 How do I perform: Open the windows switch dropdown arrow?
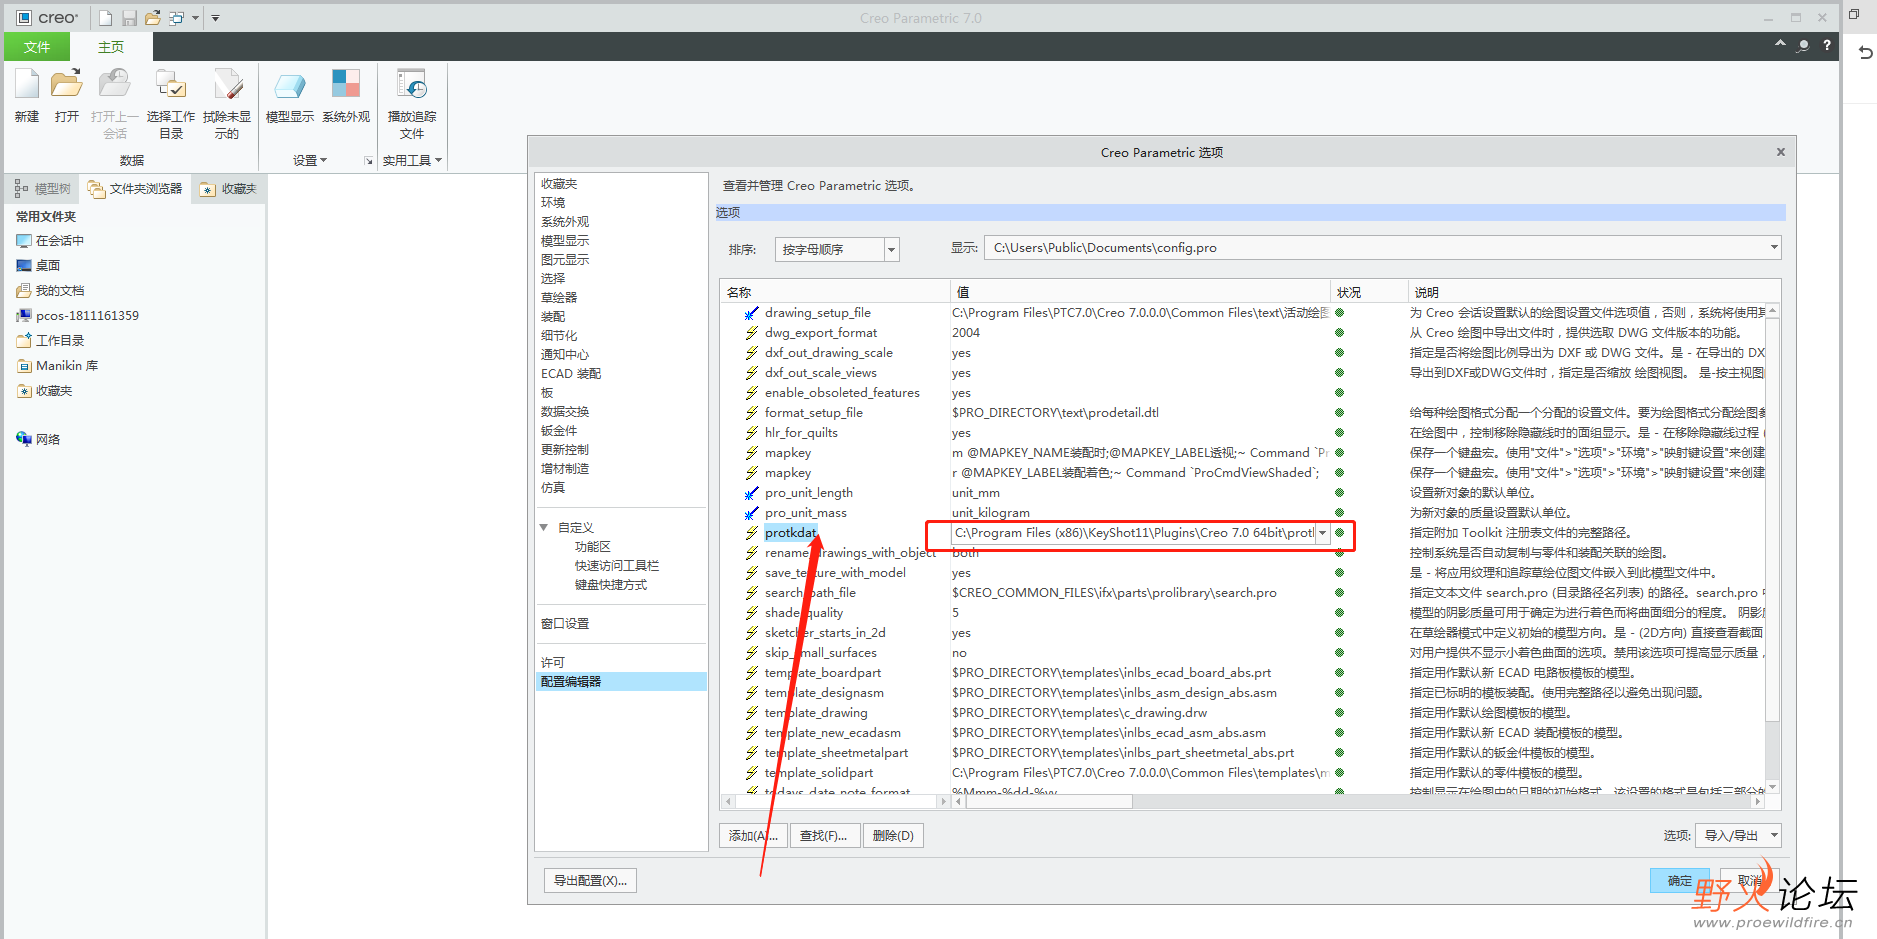tap(195, 18)
